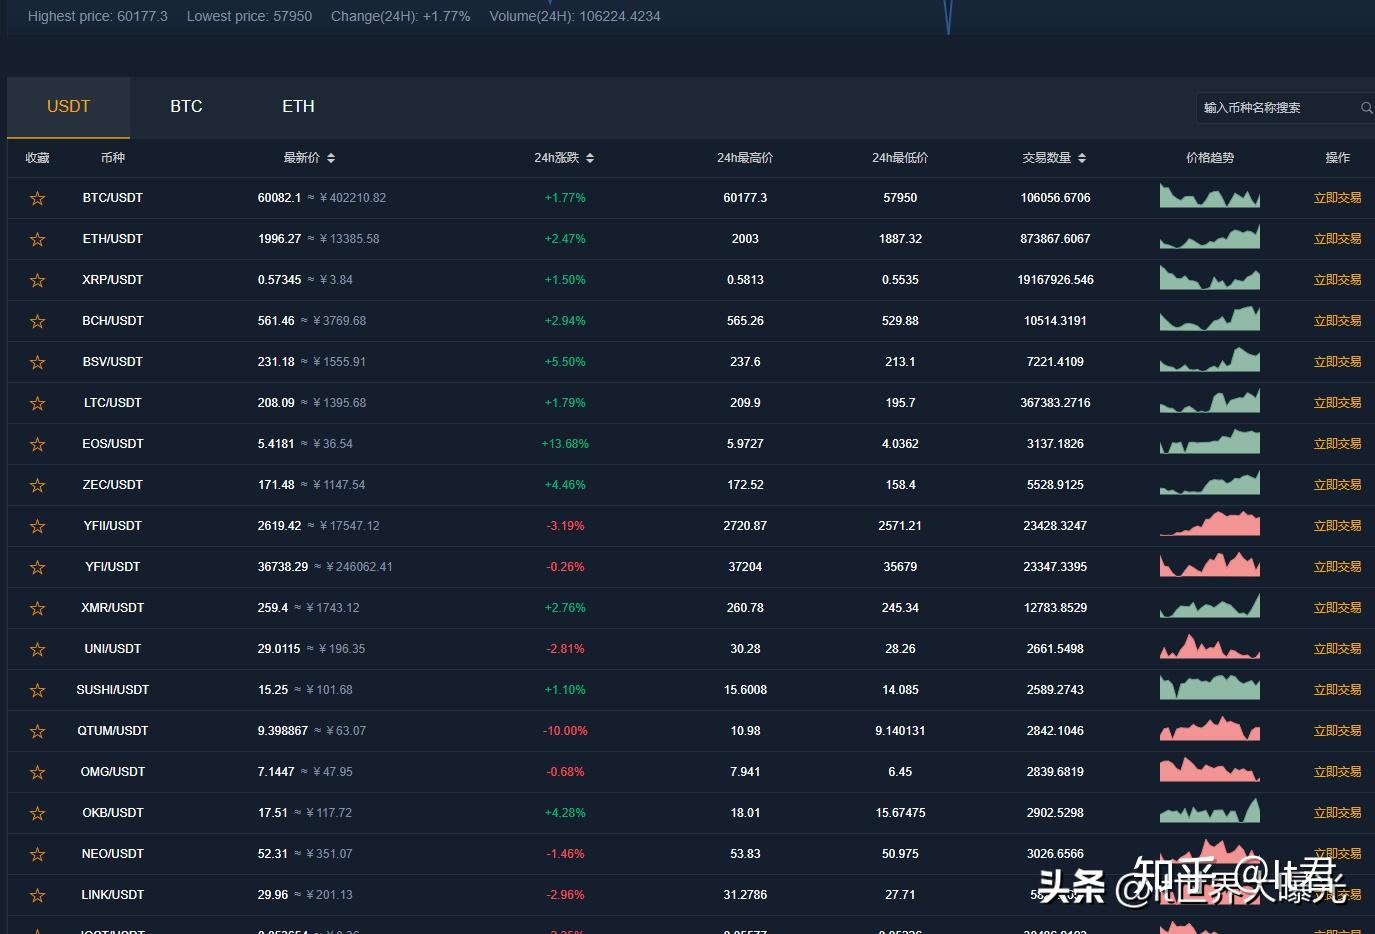Click trade now (立即交易) for YFII/USDT

tap(1337, 526)
